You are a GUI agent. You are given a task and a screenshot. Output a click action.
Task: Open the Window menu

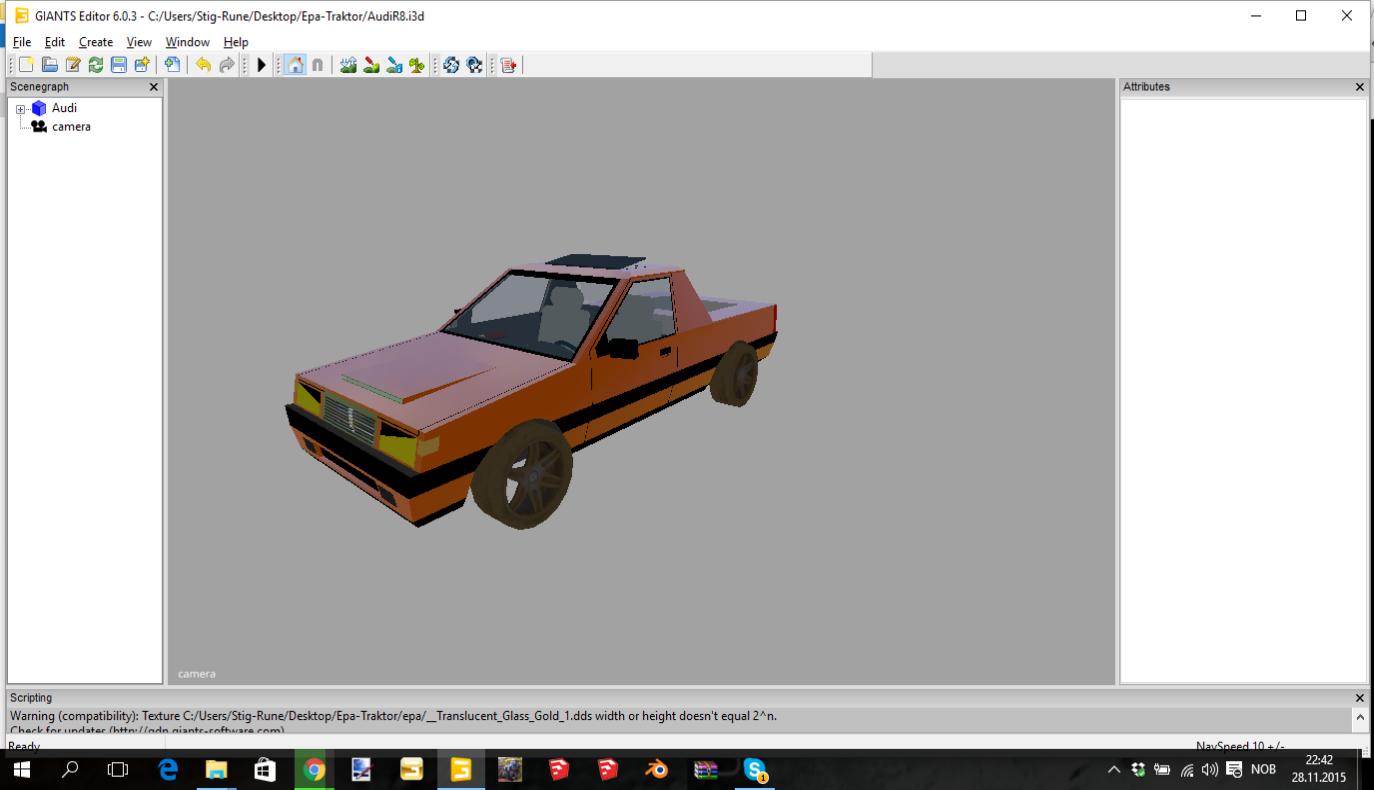[x=187, y=42]
